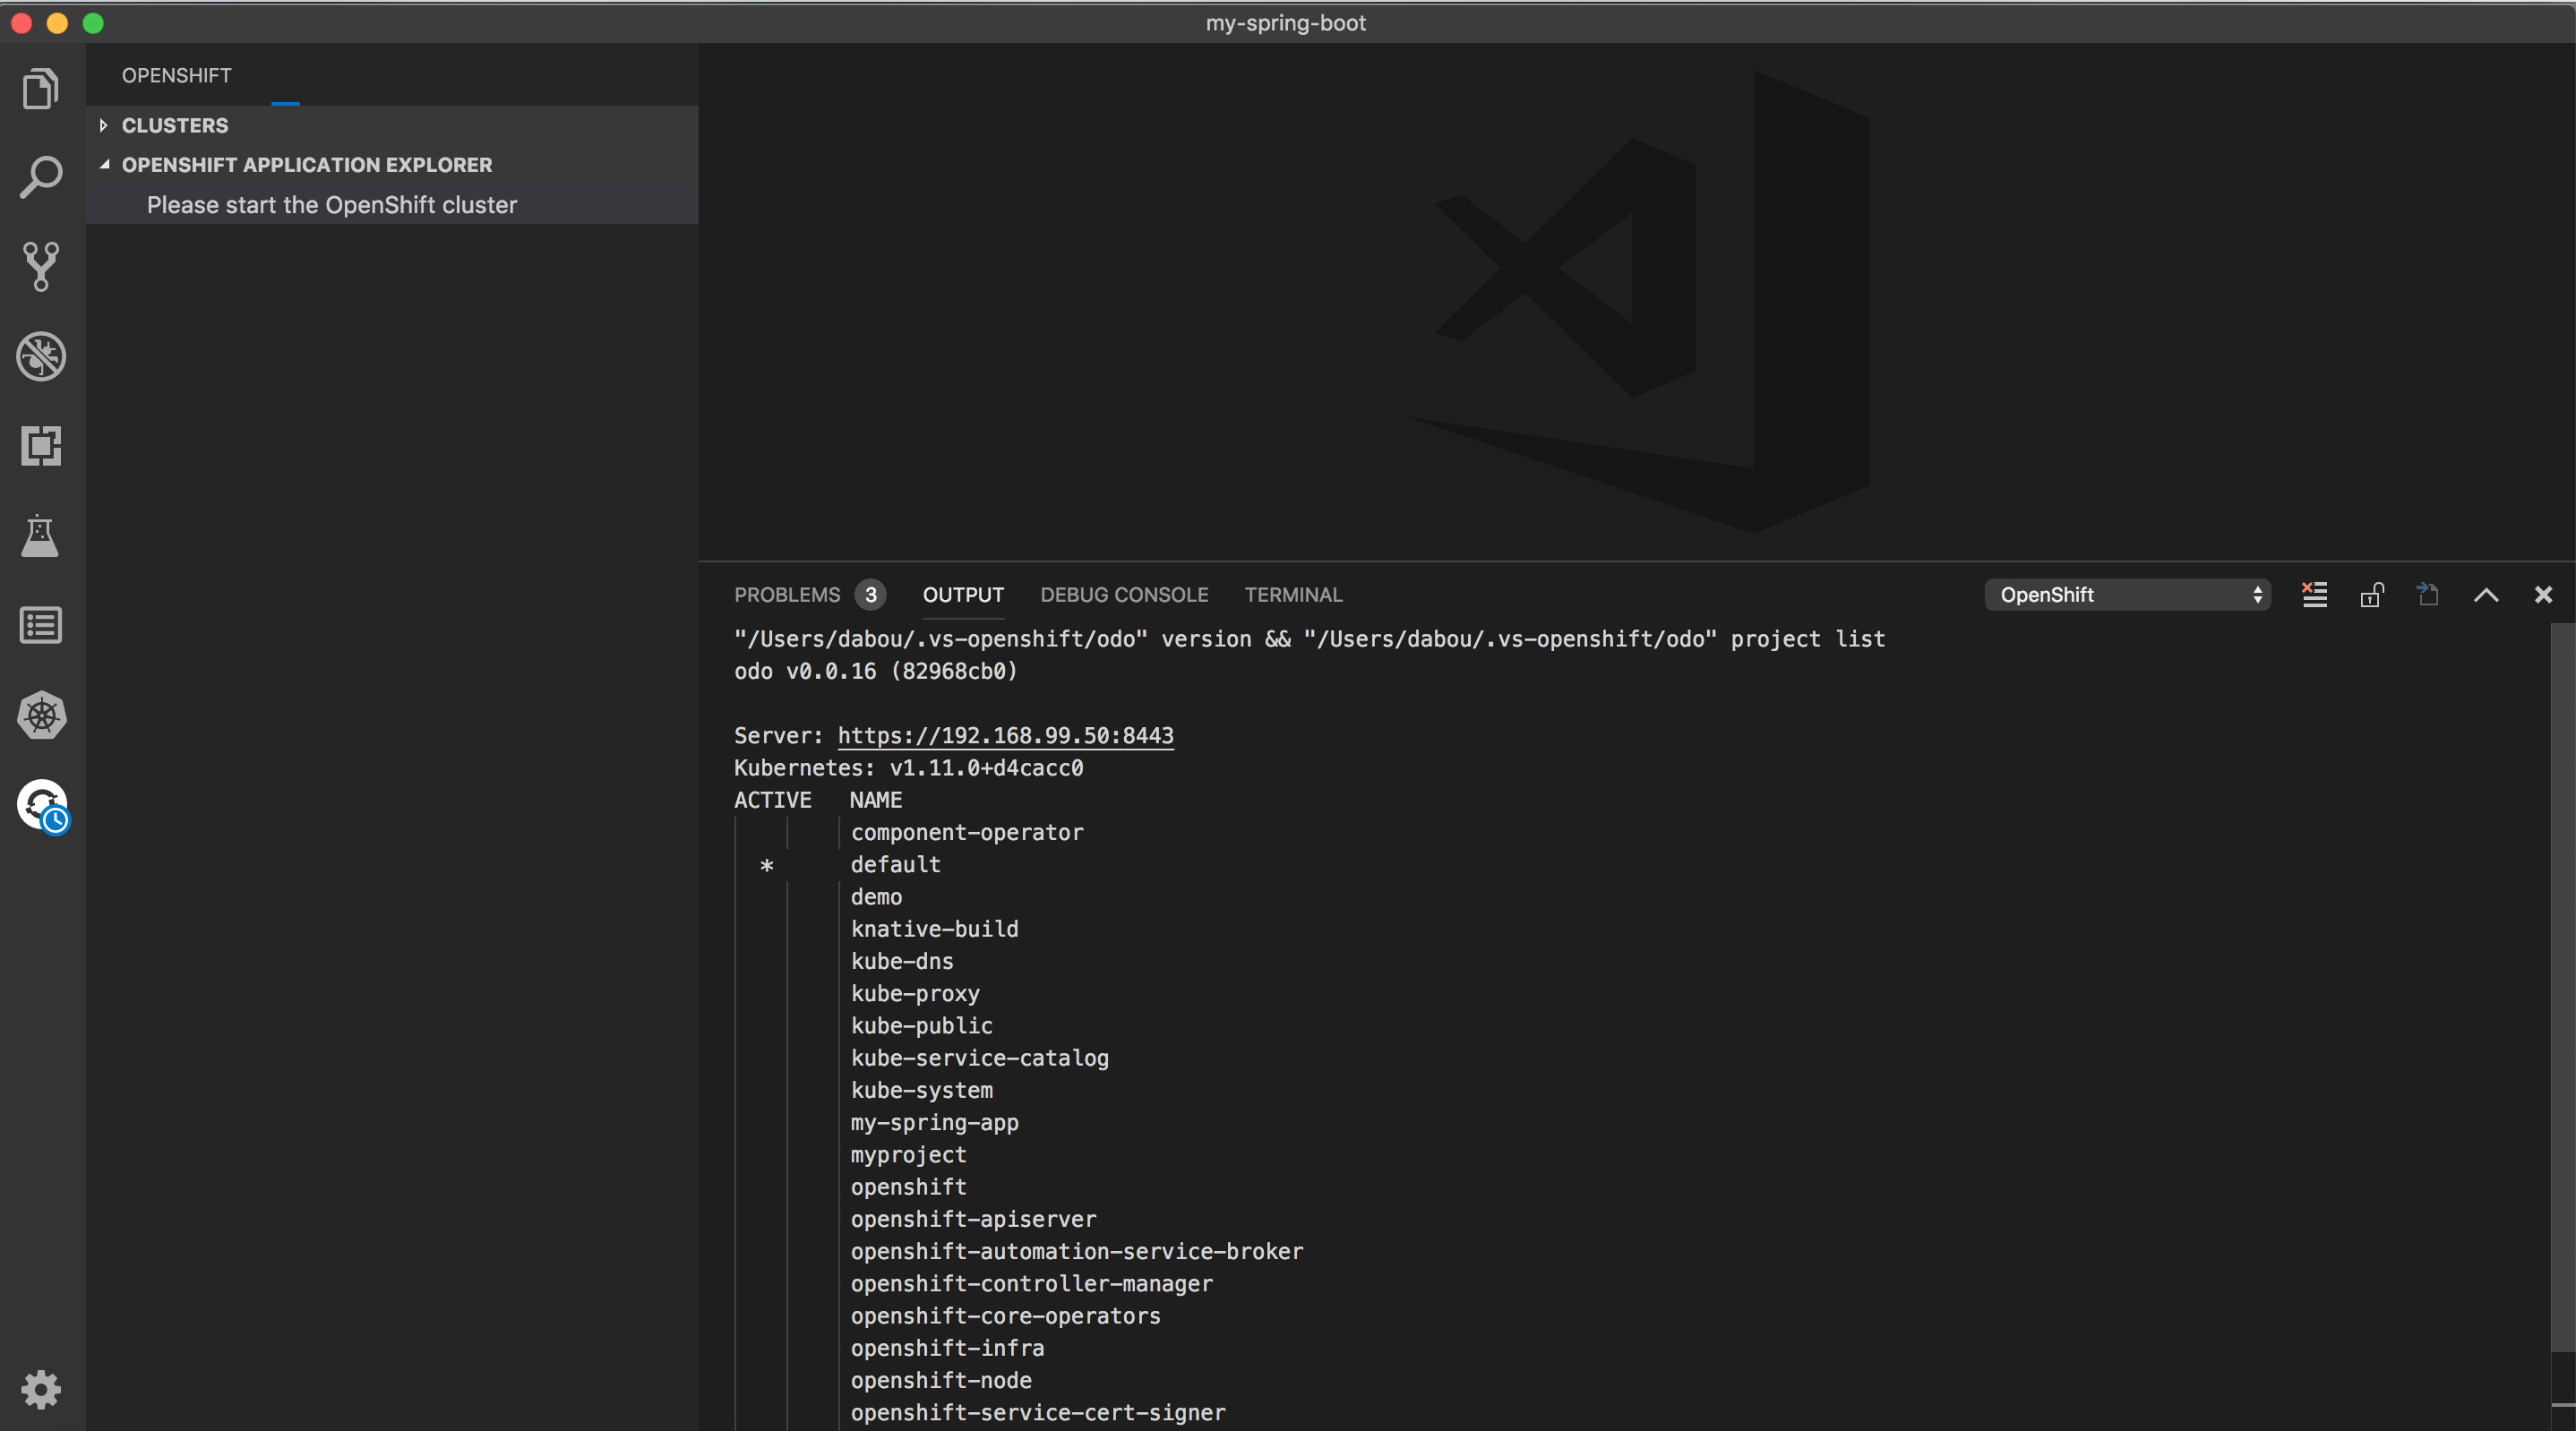
Task: Toggle output auto-scroll lock
Action: point(2372,595)
